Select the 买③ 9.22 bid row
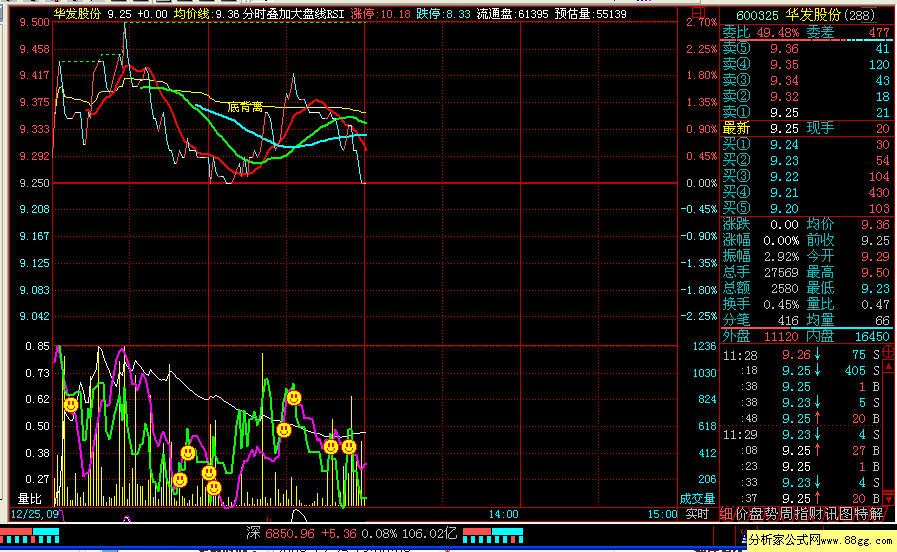This screenshot has width=897, height=552. pos(806,177)
